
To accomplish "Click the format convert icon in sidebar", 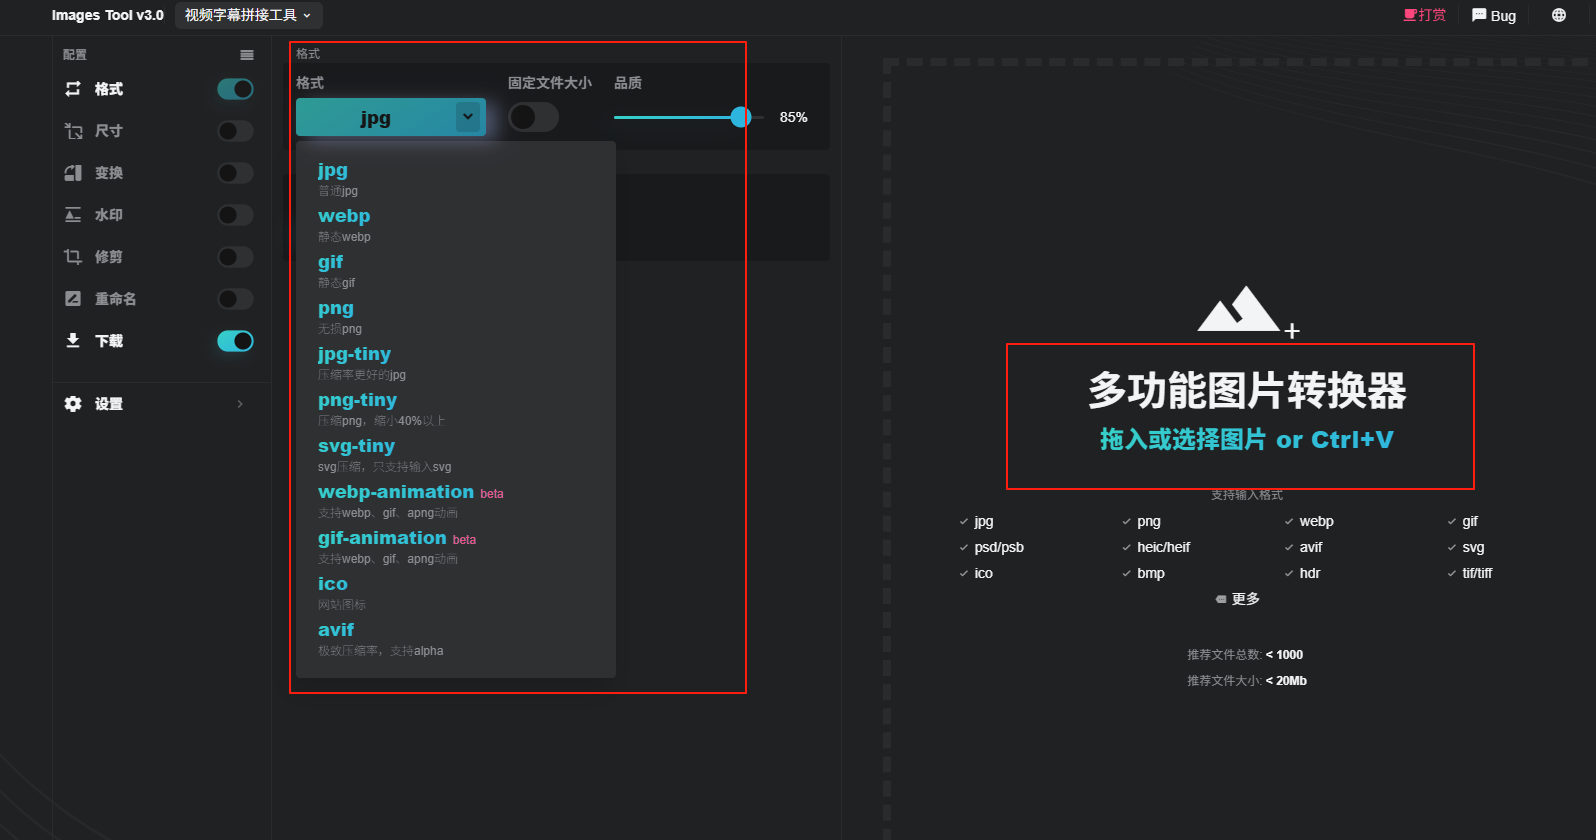I will [x=73, y=89].
